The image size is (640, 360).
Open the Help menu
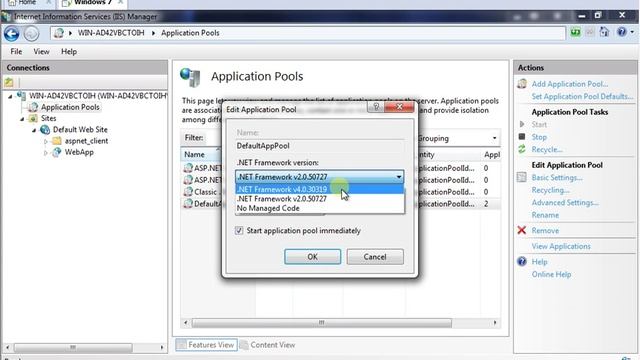coord(69,51)
